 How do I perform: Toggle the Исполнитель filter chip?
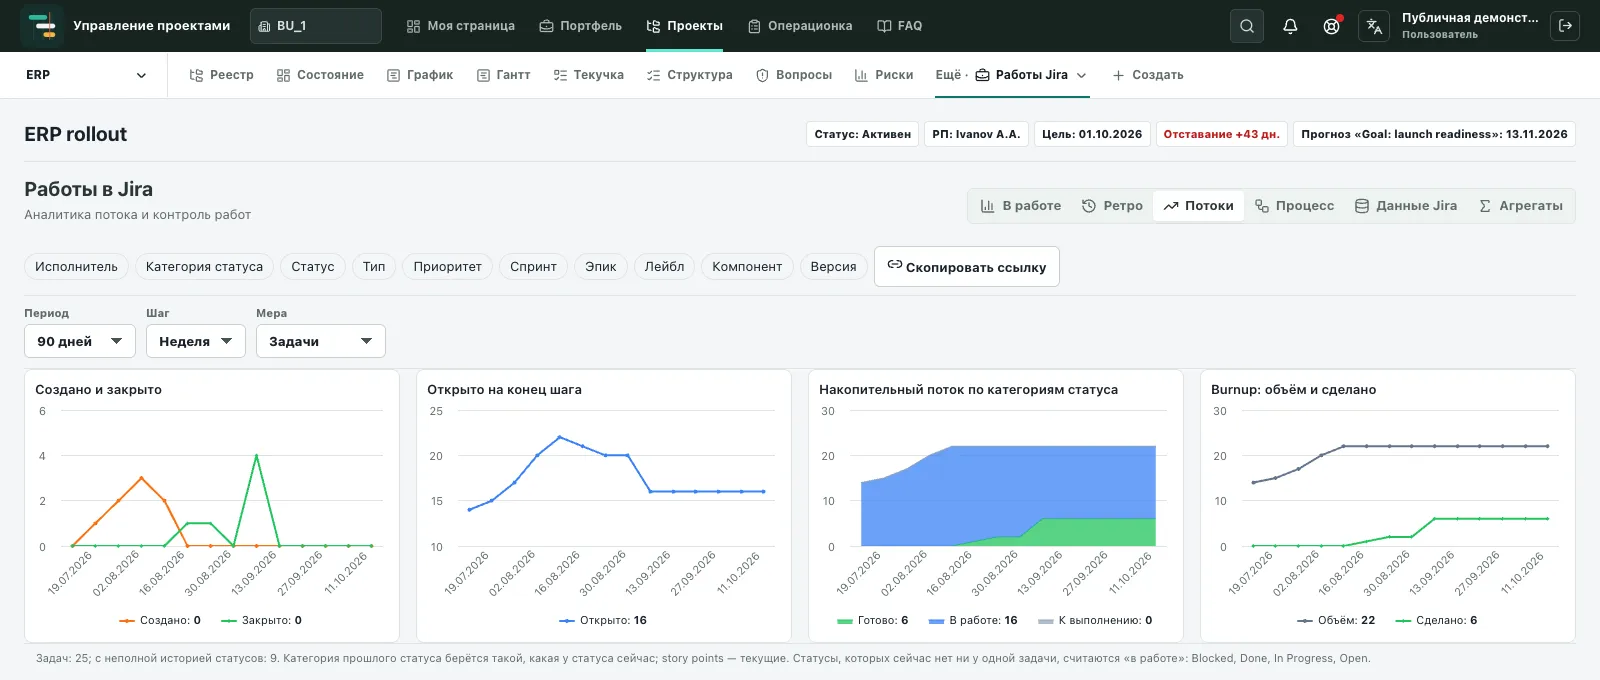[76, 267]
